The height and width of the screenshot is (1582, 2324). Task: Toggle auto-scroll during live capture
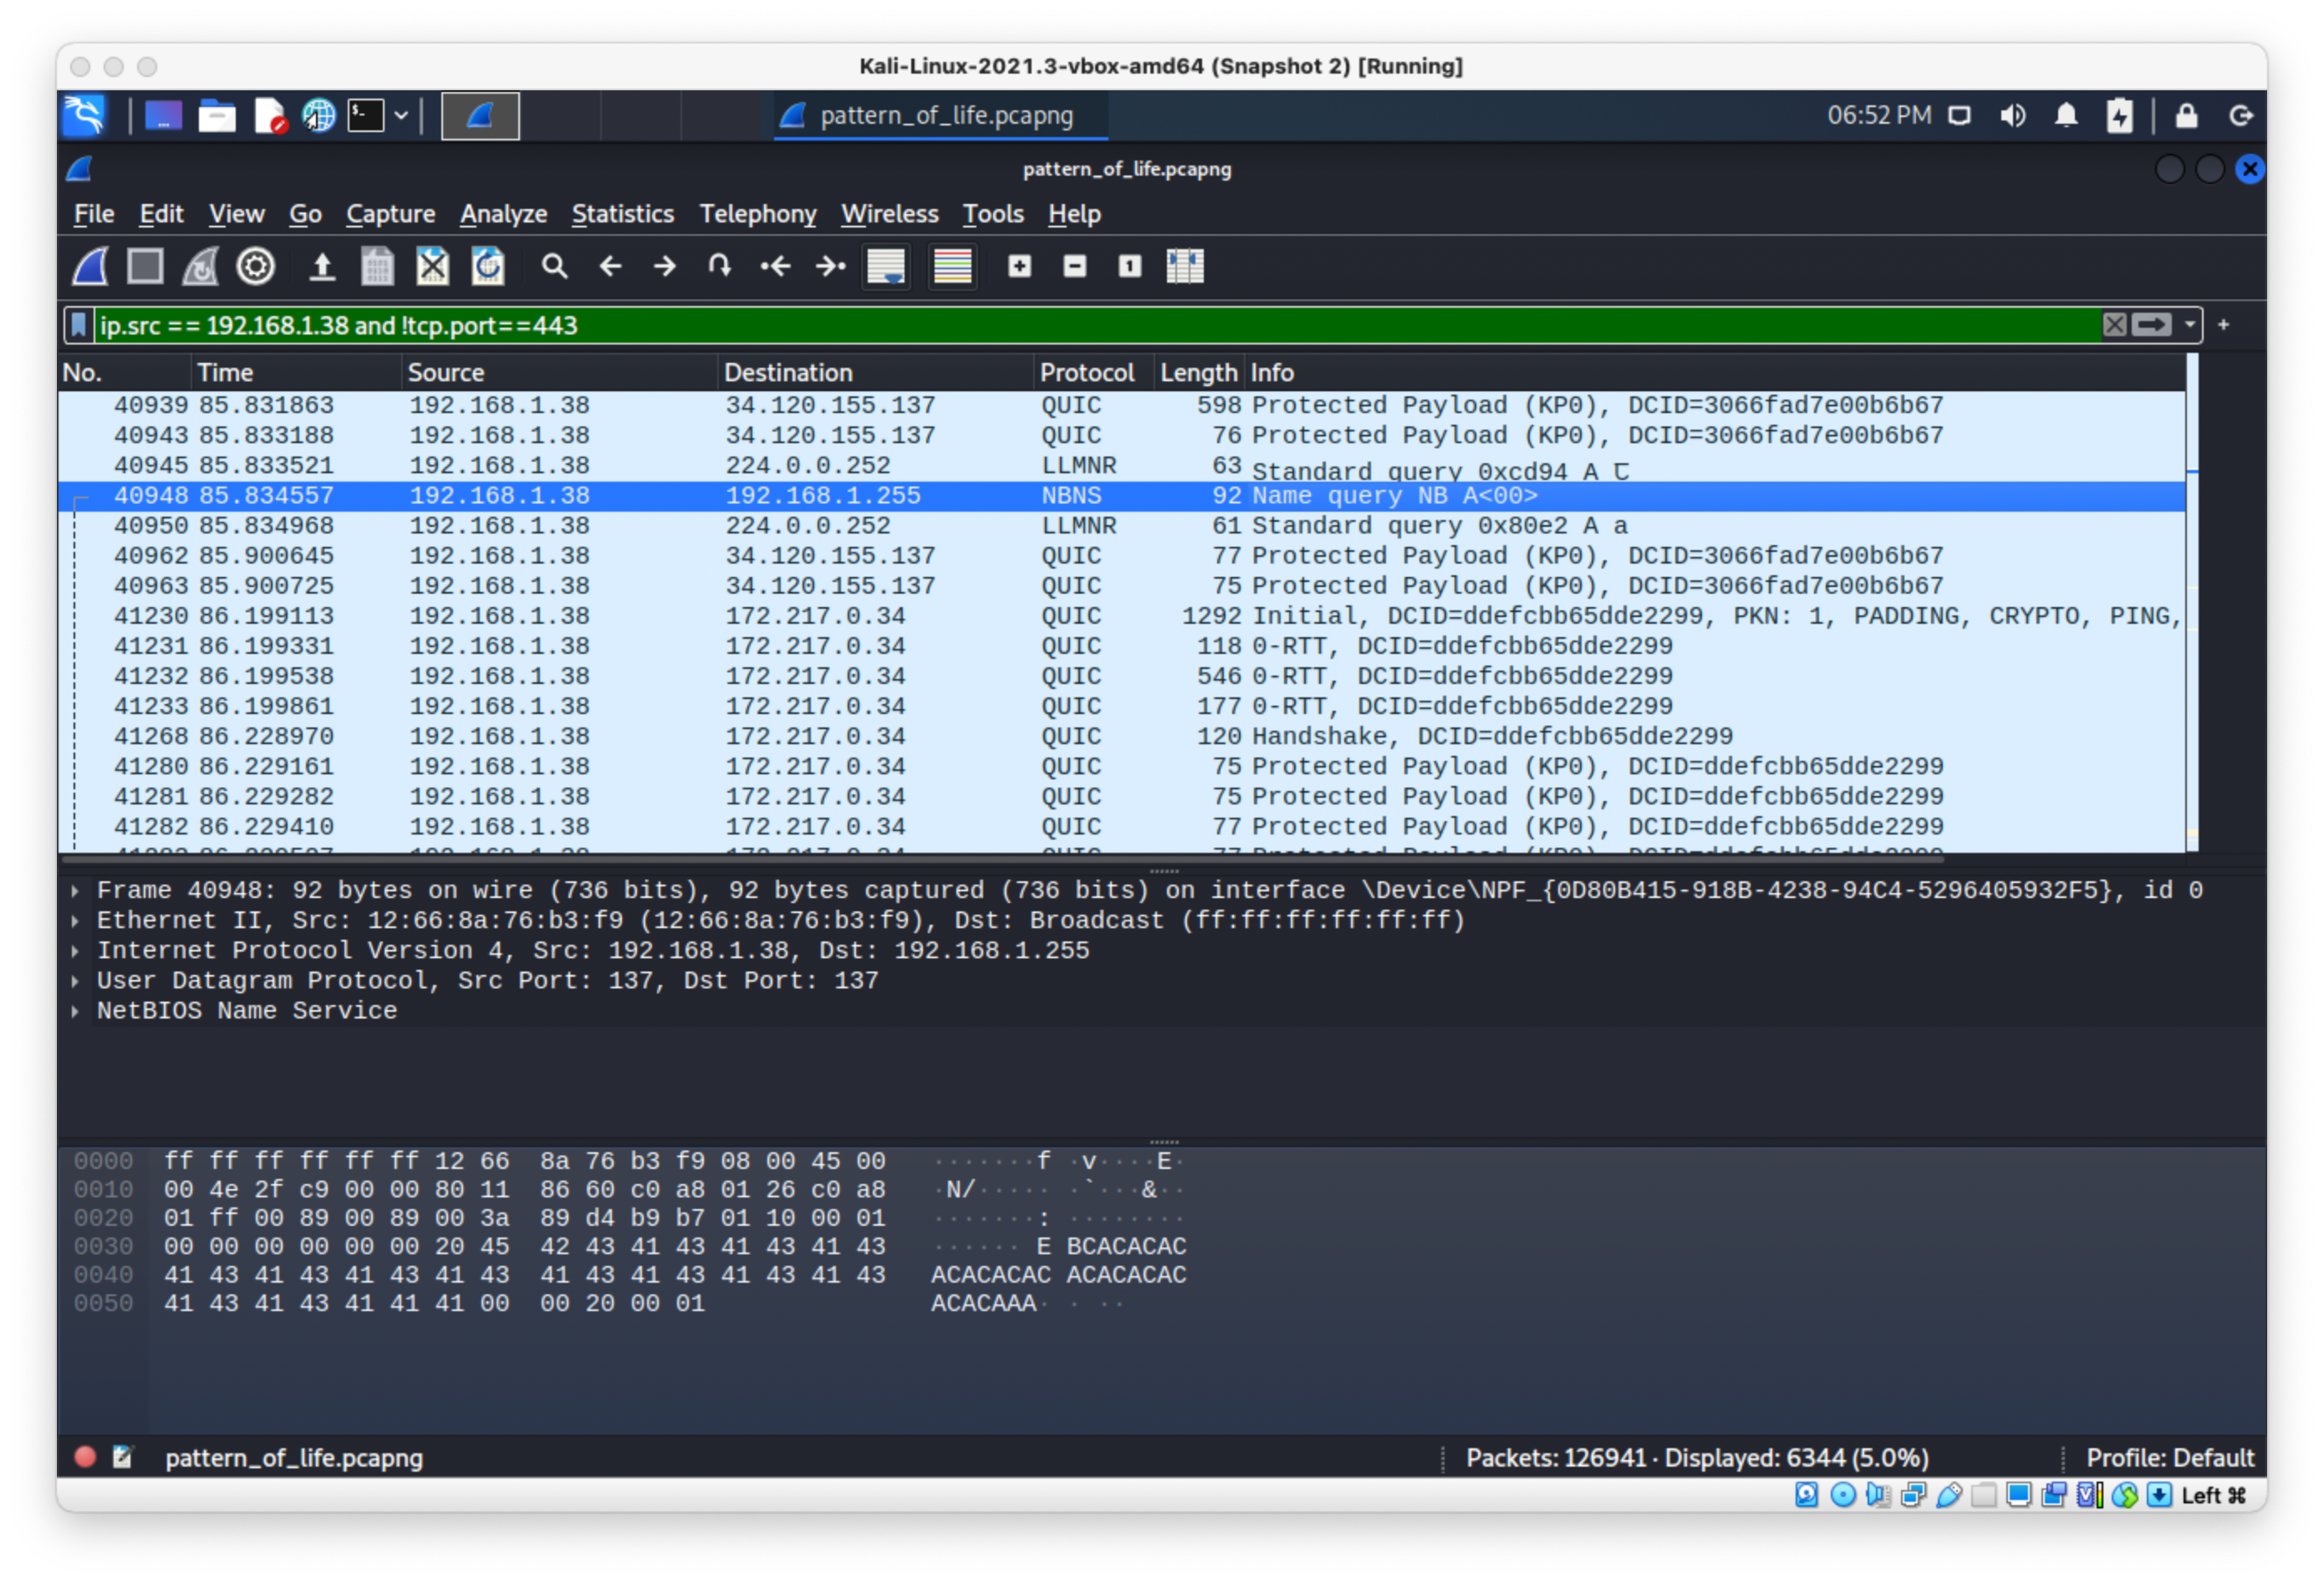click(886, 266)
